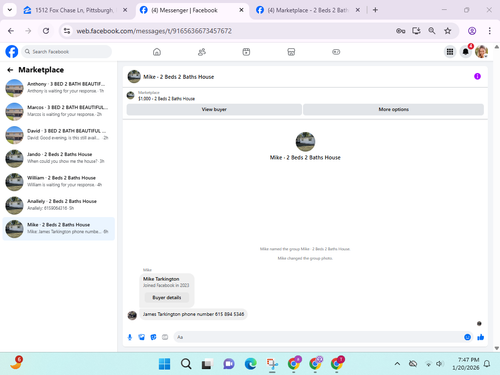Open the Marketplace storefront icon

(291, 52)
